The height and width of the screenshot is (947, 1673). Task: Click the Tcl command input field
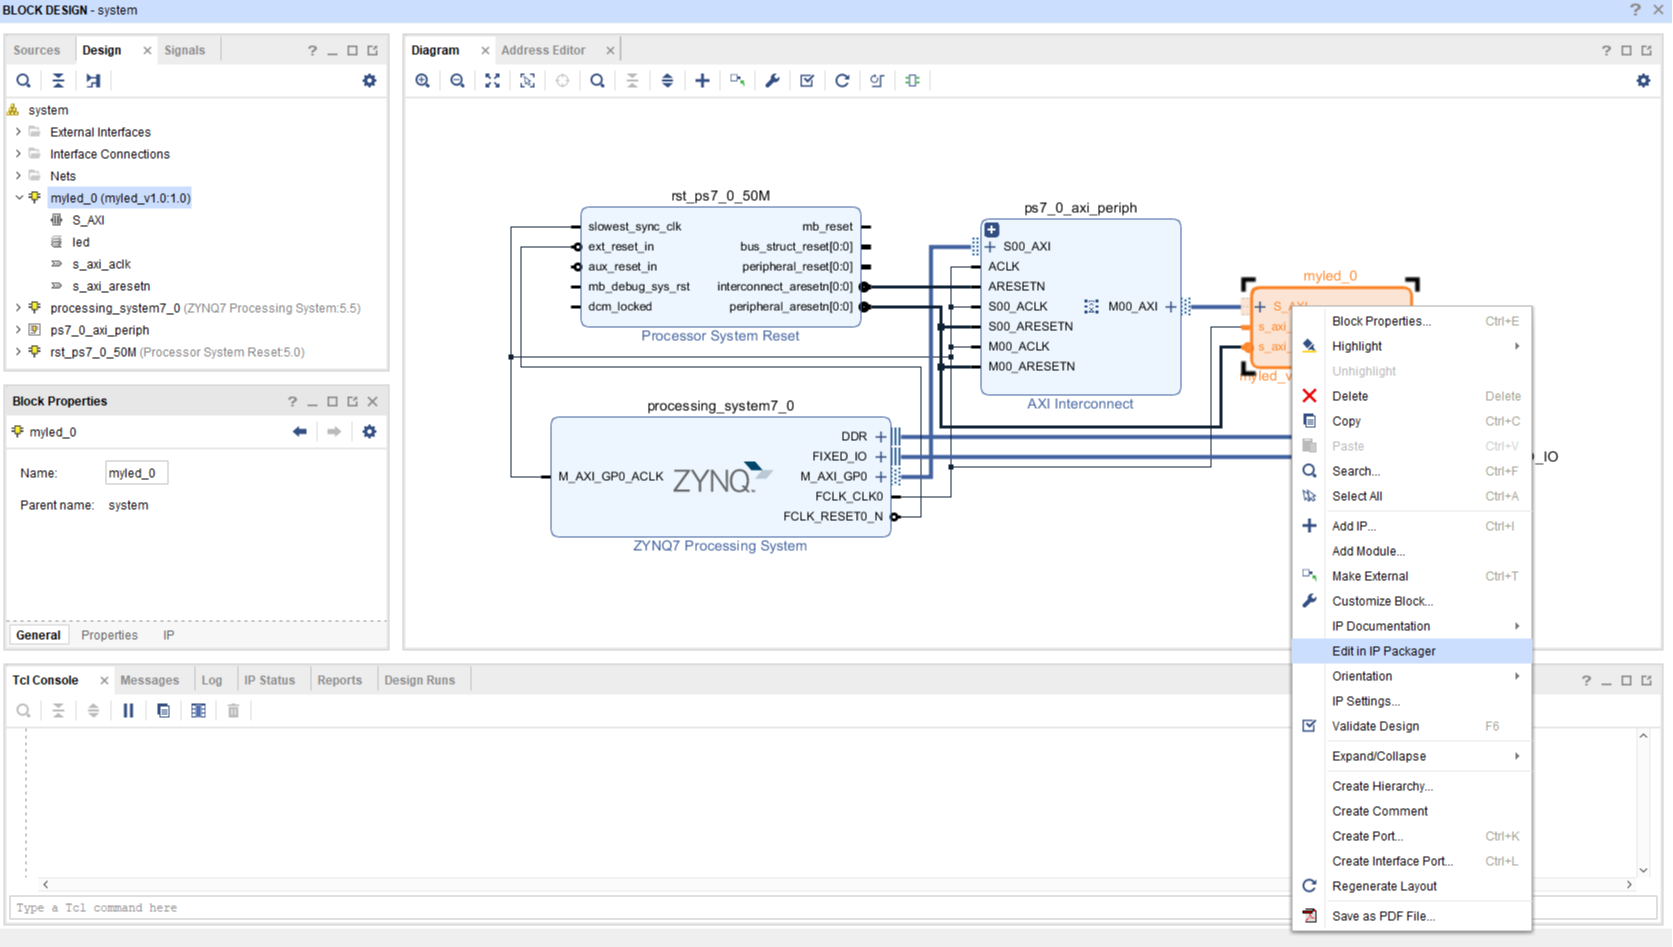pyautogui.click(x=833, y=908)
